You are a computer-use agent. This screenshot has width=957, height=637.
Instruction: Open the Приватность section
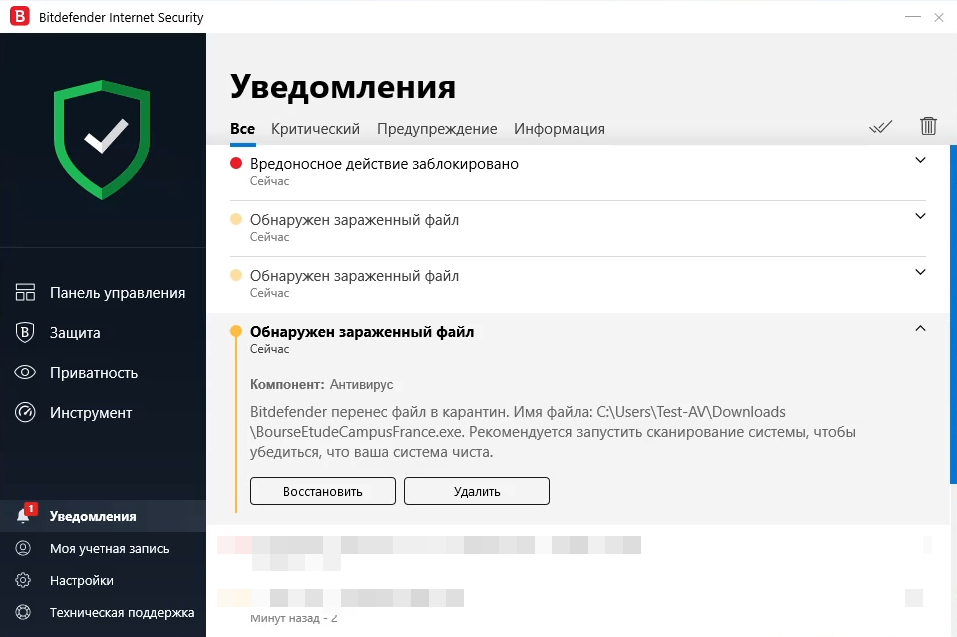[x=103, y=372]
